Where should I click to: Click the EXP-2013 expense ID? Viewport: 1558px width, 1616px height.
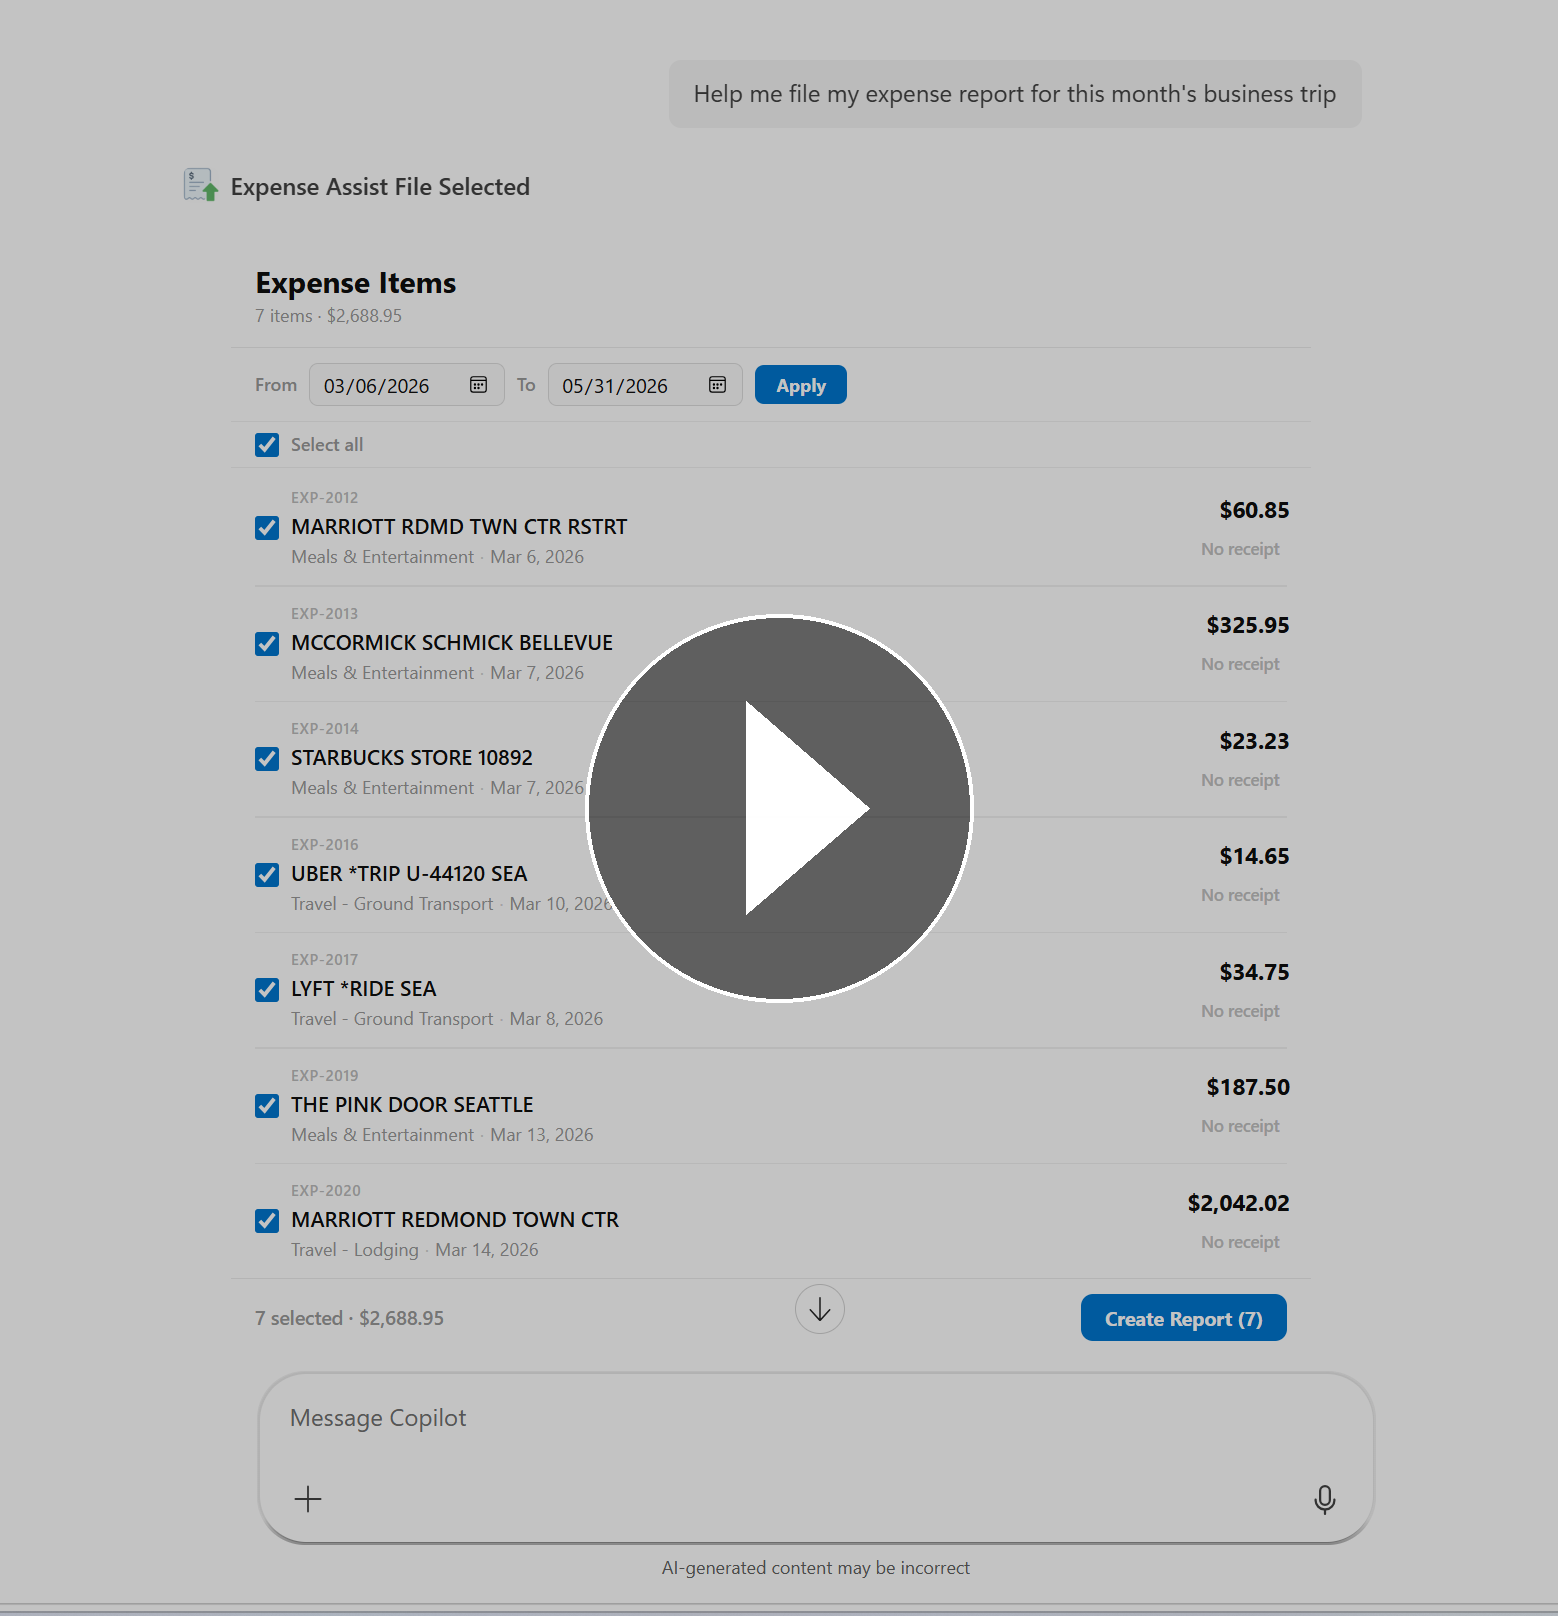click(324, 613)
